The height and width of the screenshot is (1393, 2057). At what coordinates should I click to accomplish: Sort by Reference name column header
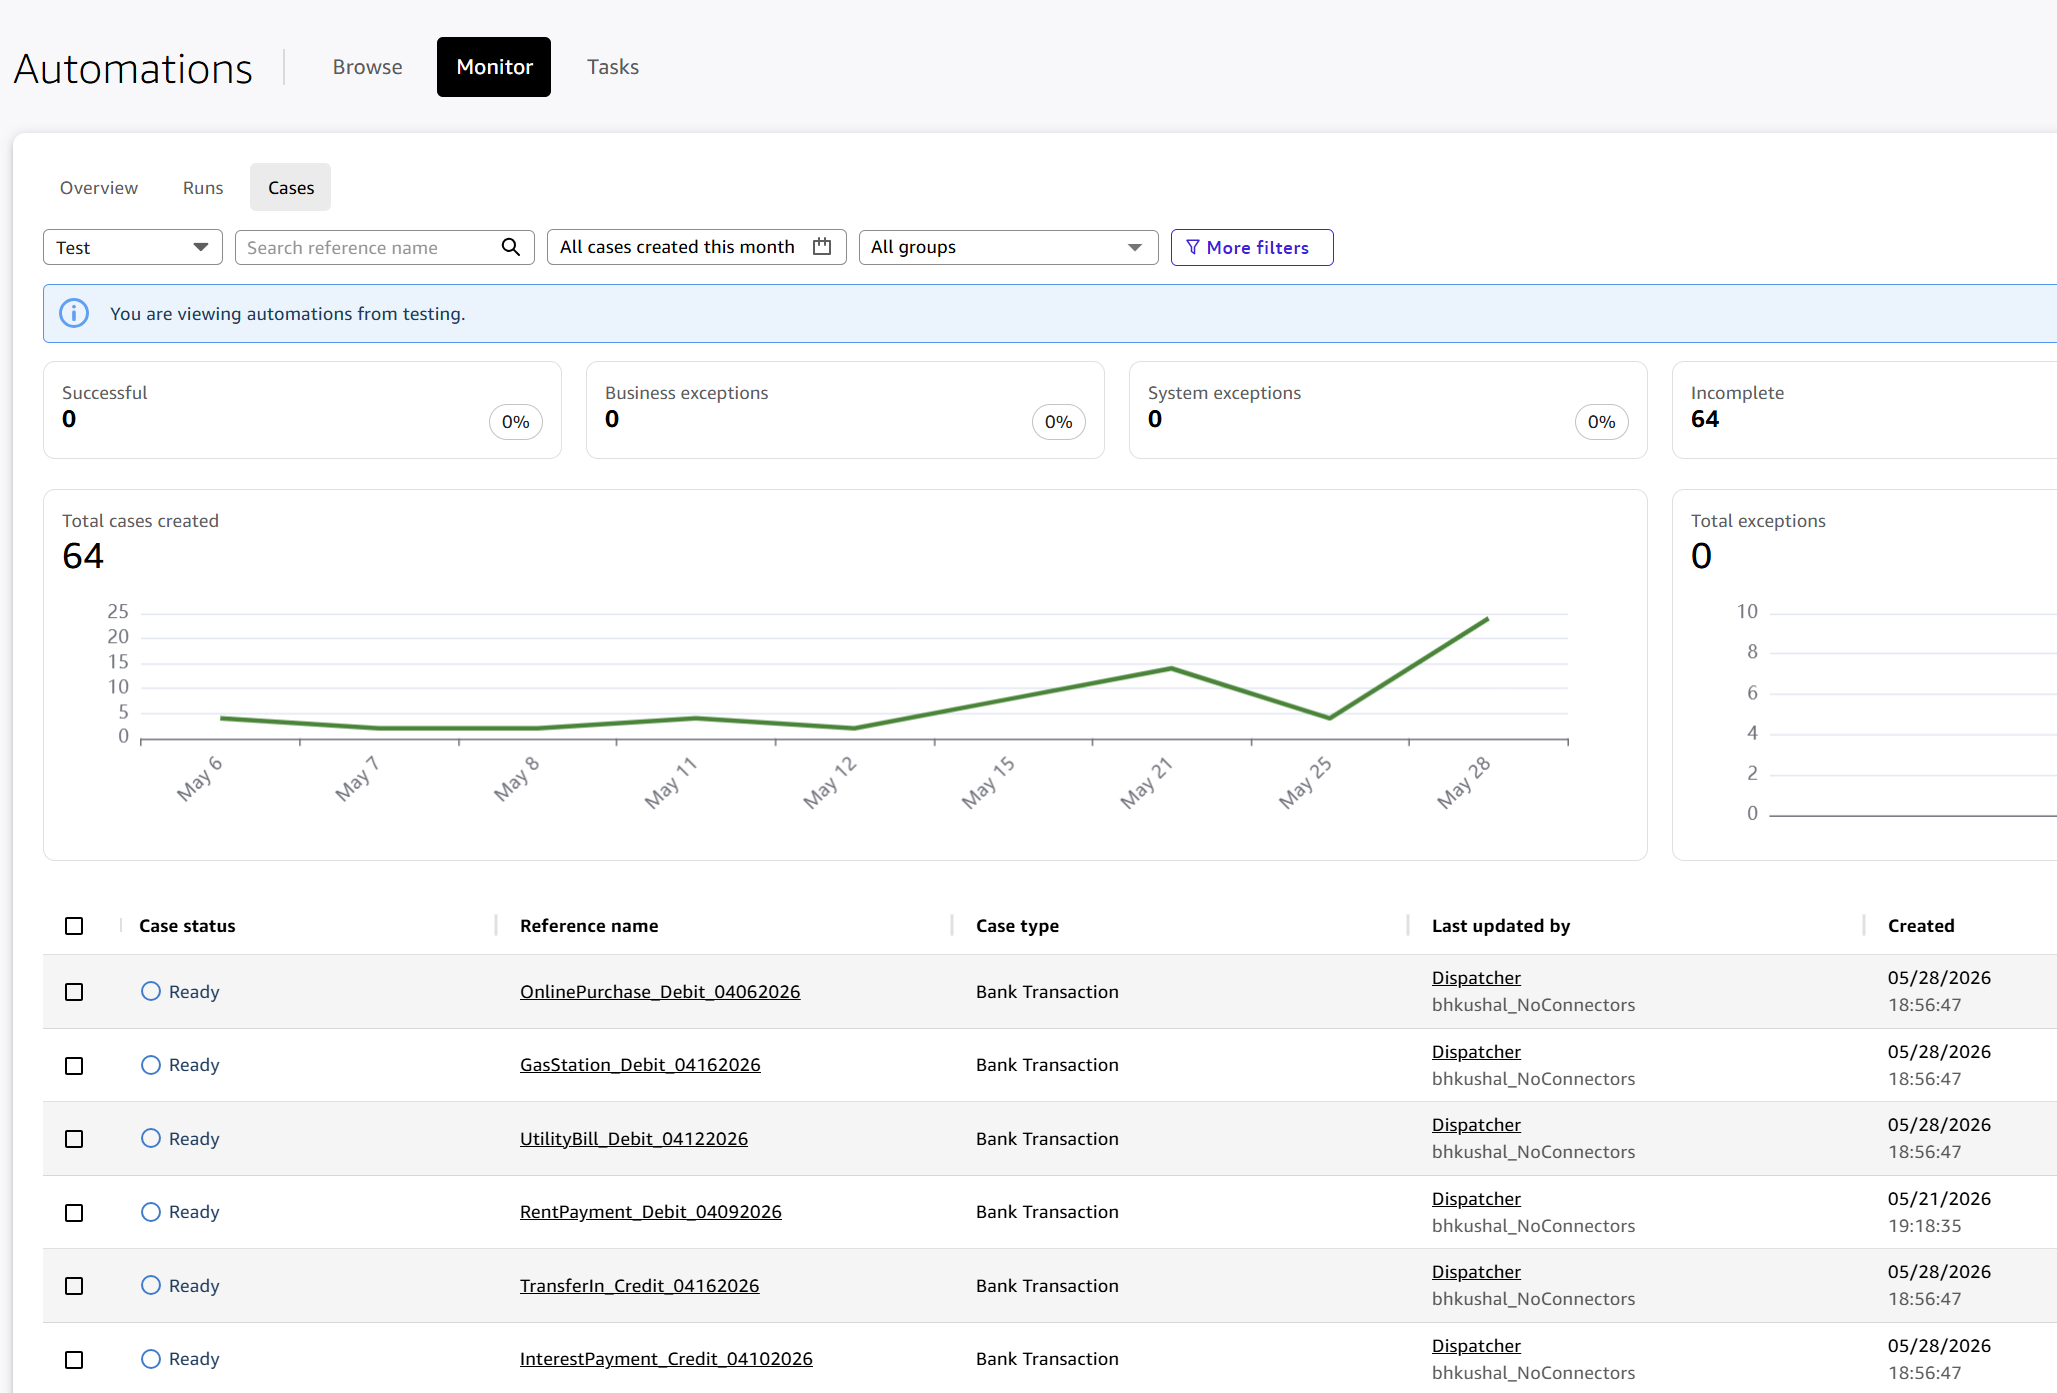coord(589,926)
